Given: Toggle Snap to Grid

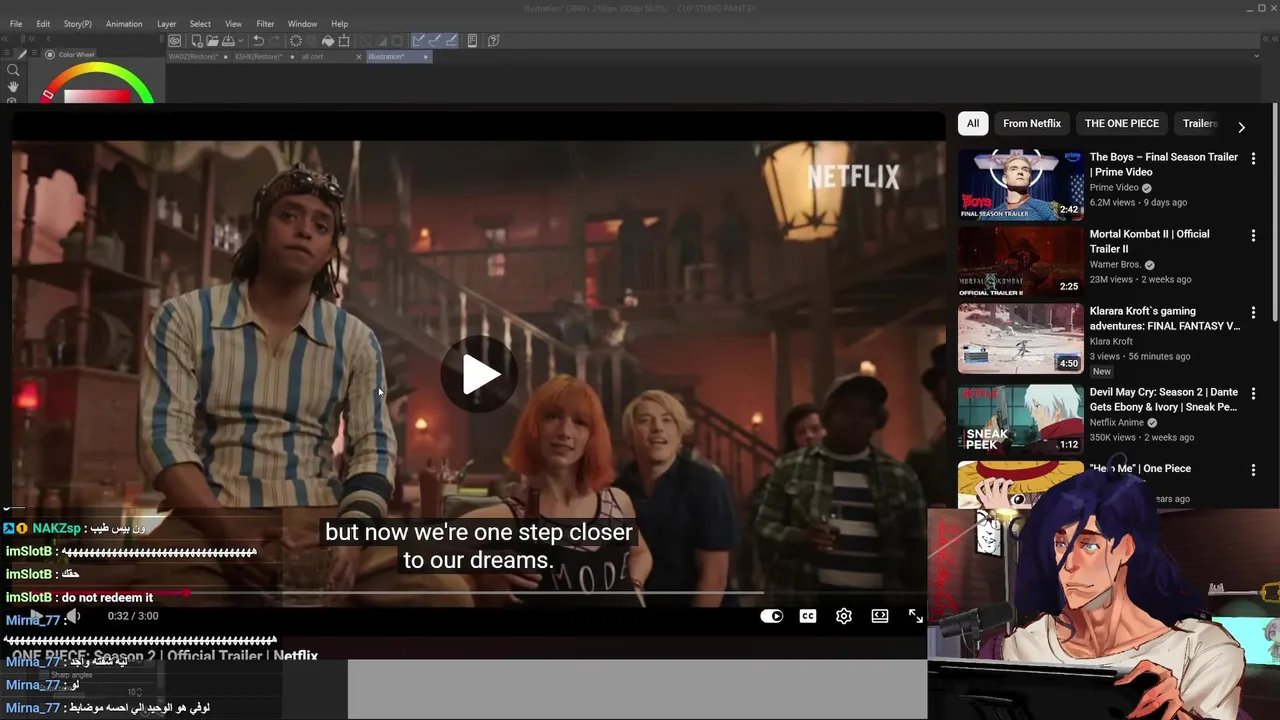Looking at the screenshot, I should [x=451, y=41].
